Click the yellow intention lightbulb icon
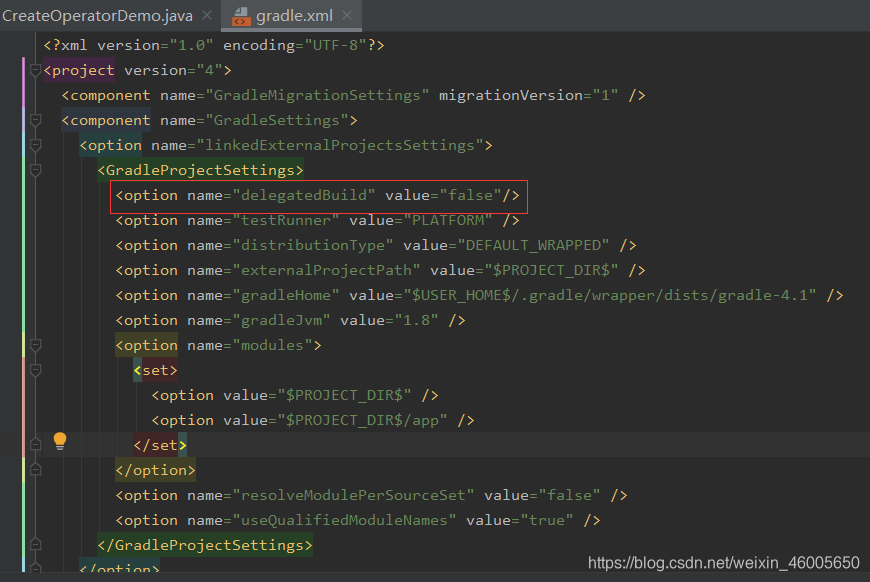The width and height of the screenshot is (870, 582). [x=59, y=440]
